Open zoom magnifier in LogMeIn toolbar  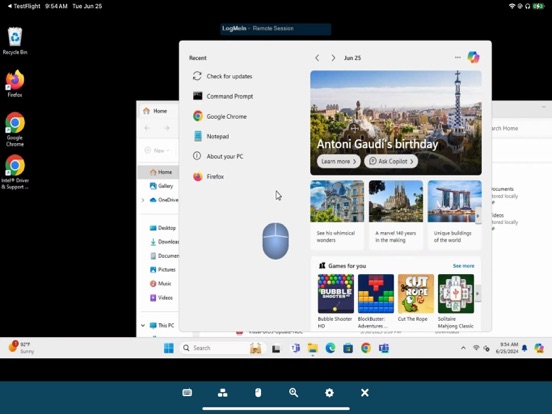click(x=294, y=393)
